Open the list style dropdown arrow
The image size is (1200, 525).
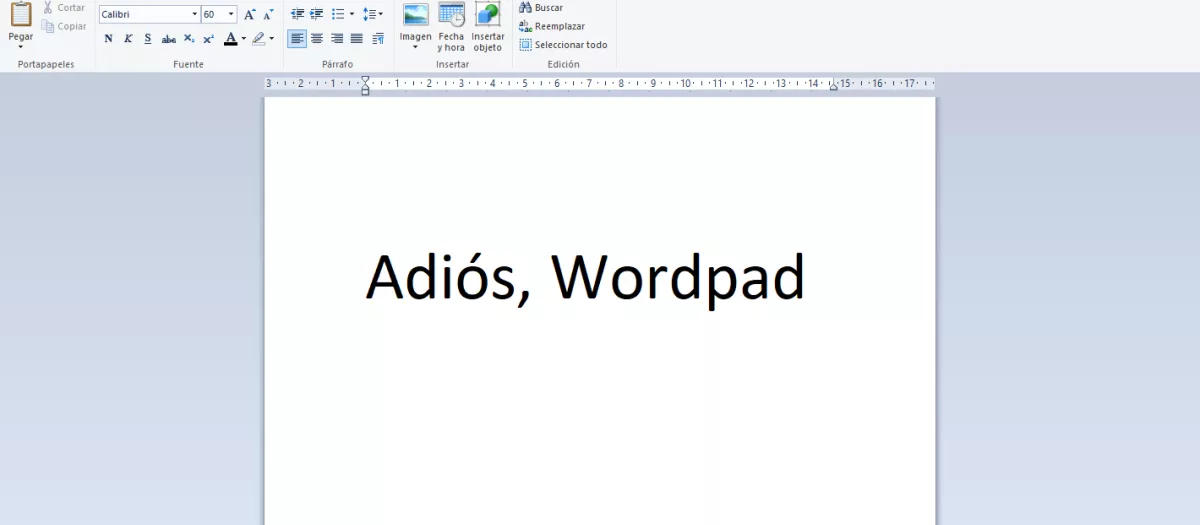(352, 14)
